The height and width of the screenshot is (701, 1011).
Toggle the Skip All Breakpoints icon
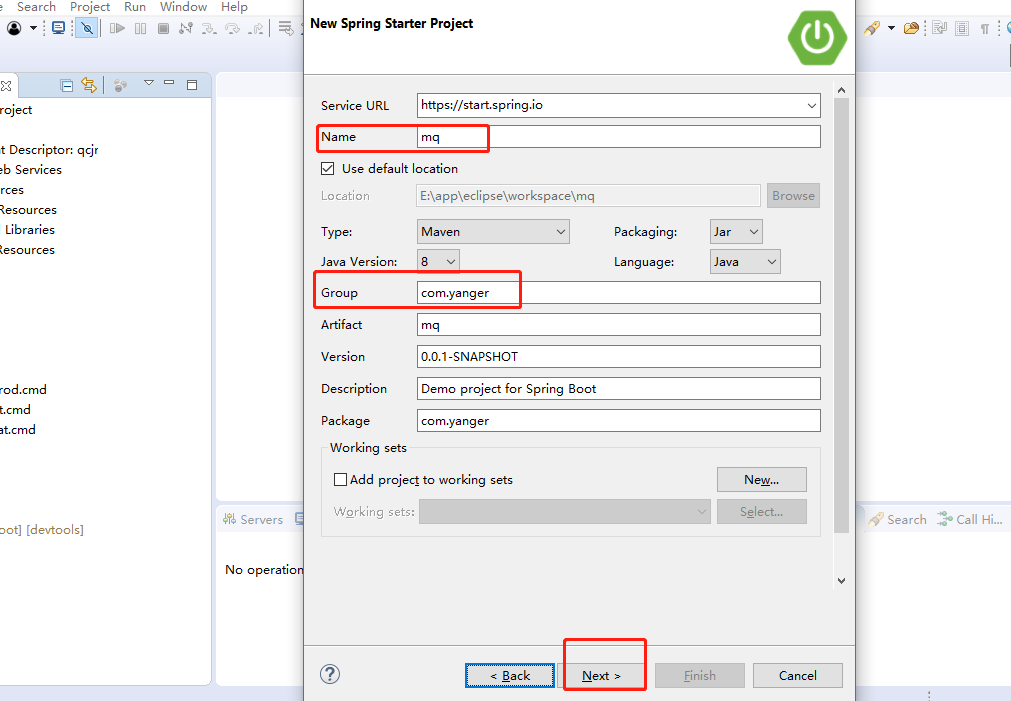click(86, 27)
